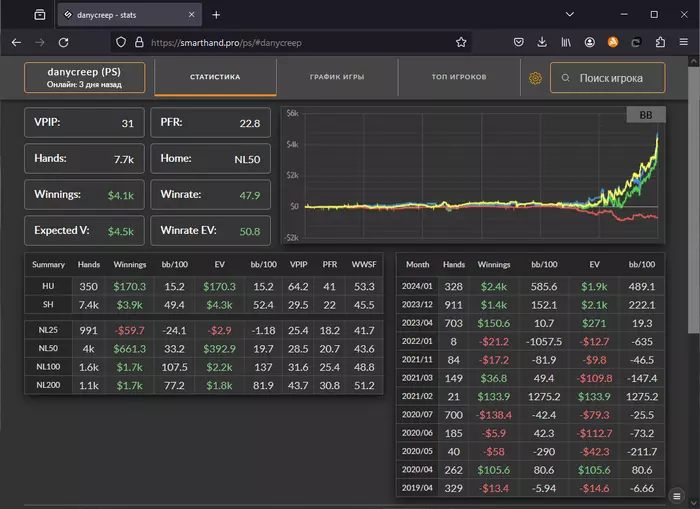The width and height of the screenshot is (700, 509).
Task: Open the ТОП ИГРОКОВ tab
Action: [x=458, y=77]
